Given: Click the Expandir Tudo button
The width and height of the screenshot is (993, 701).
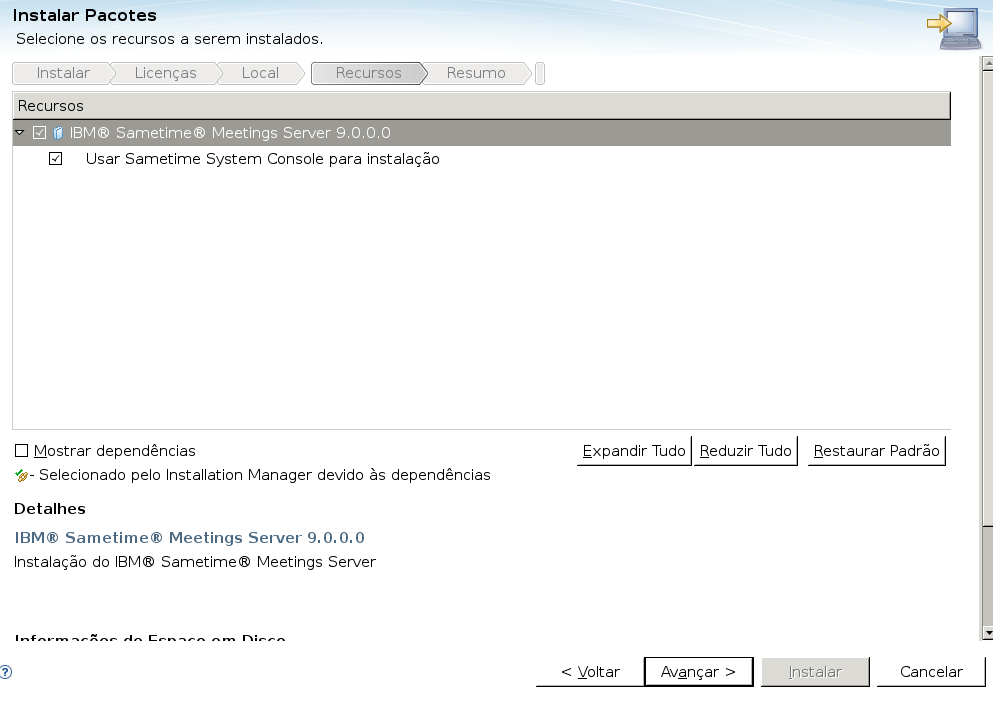Looking at the screenshot, I should click(x=634, y=451).
